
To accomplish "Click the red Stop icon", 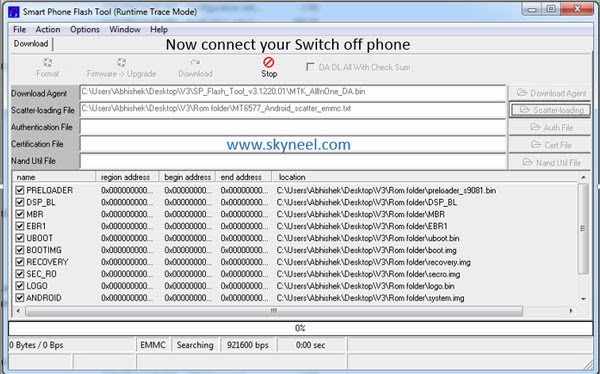I will tap(269, 62).
